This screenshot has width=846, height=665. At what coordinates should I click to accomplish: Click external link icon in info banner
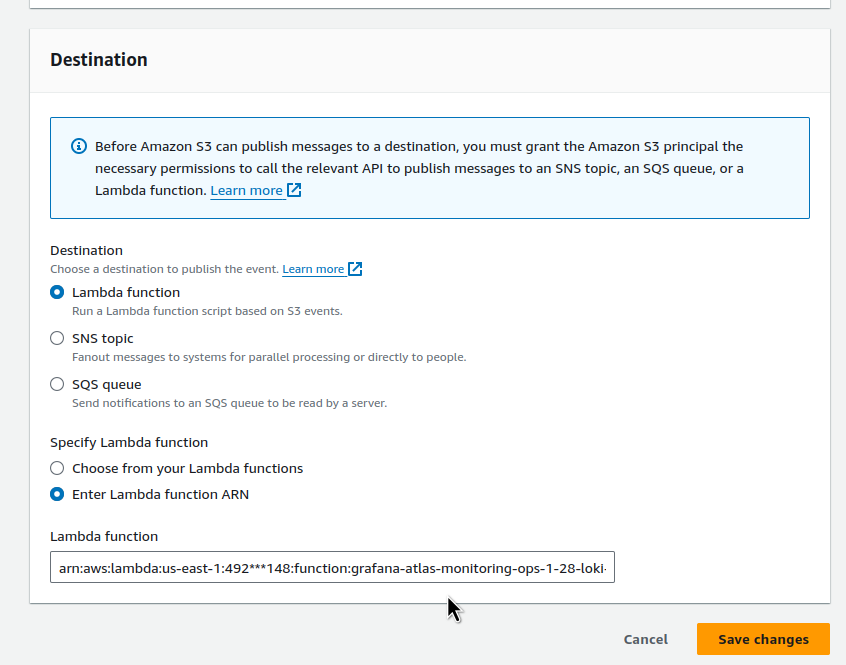click(294, 190)
